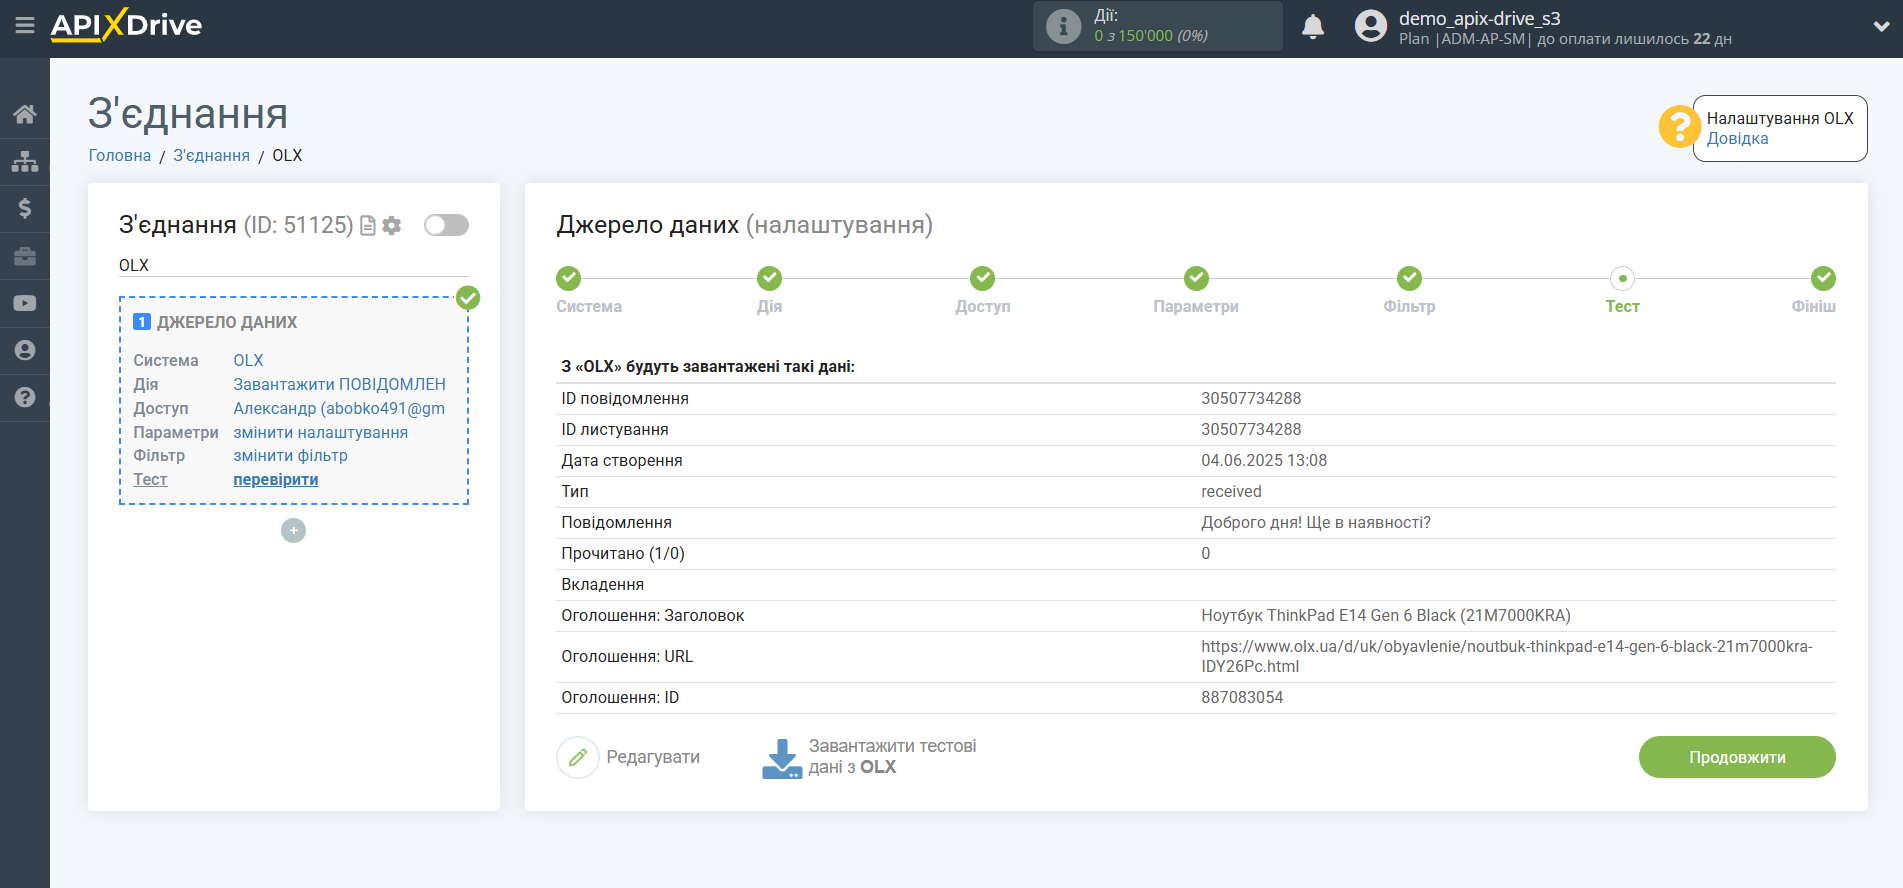Open Завантажити ПОВІДОМЛЕН action link
This screenshot has height=888, width=1903.
[x=340, y=385]
